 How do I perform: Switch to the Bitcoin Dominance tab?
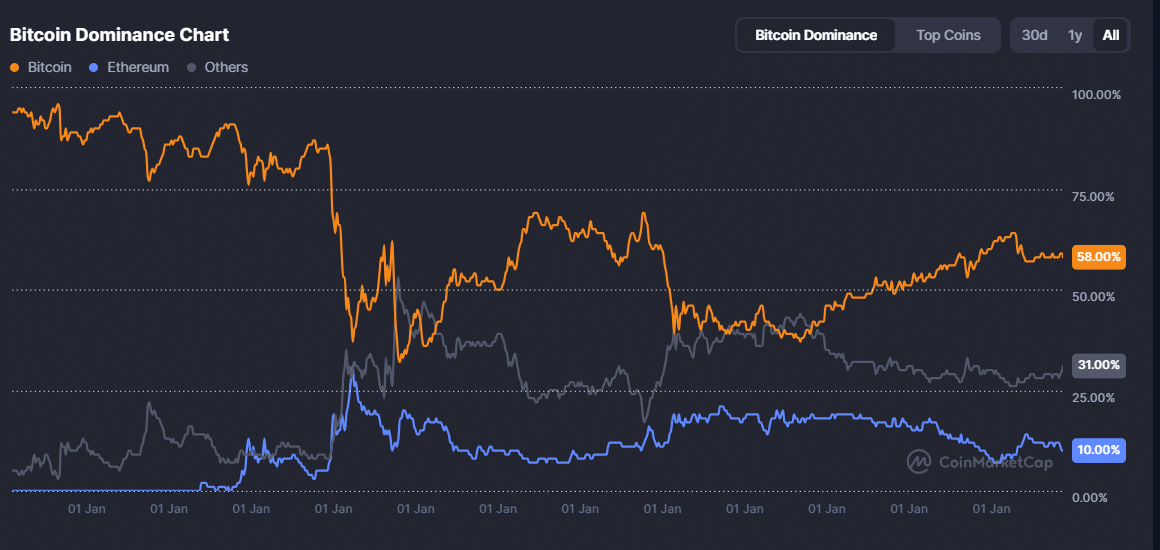pos(816,35)
